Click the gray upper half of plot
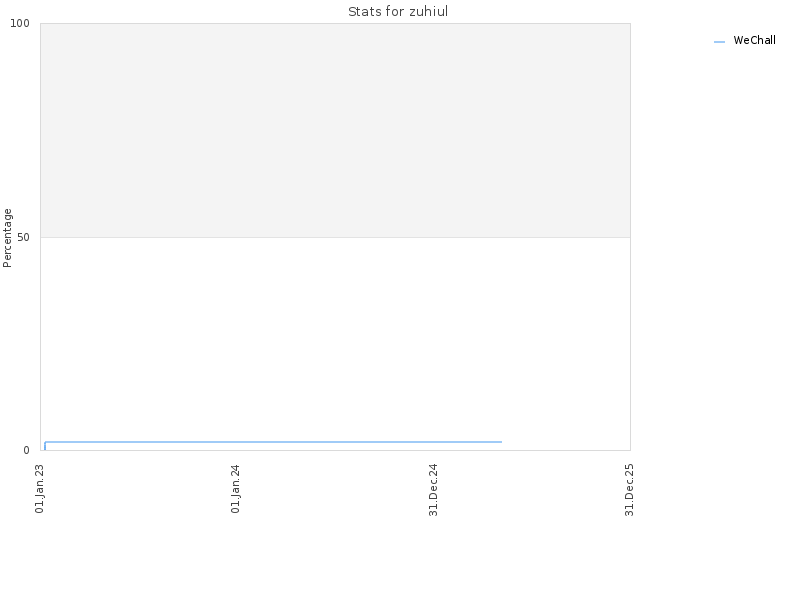The image size is (800, 600). (335, 131)
